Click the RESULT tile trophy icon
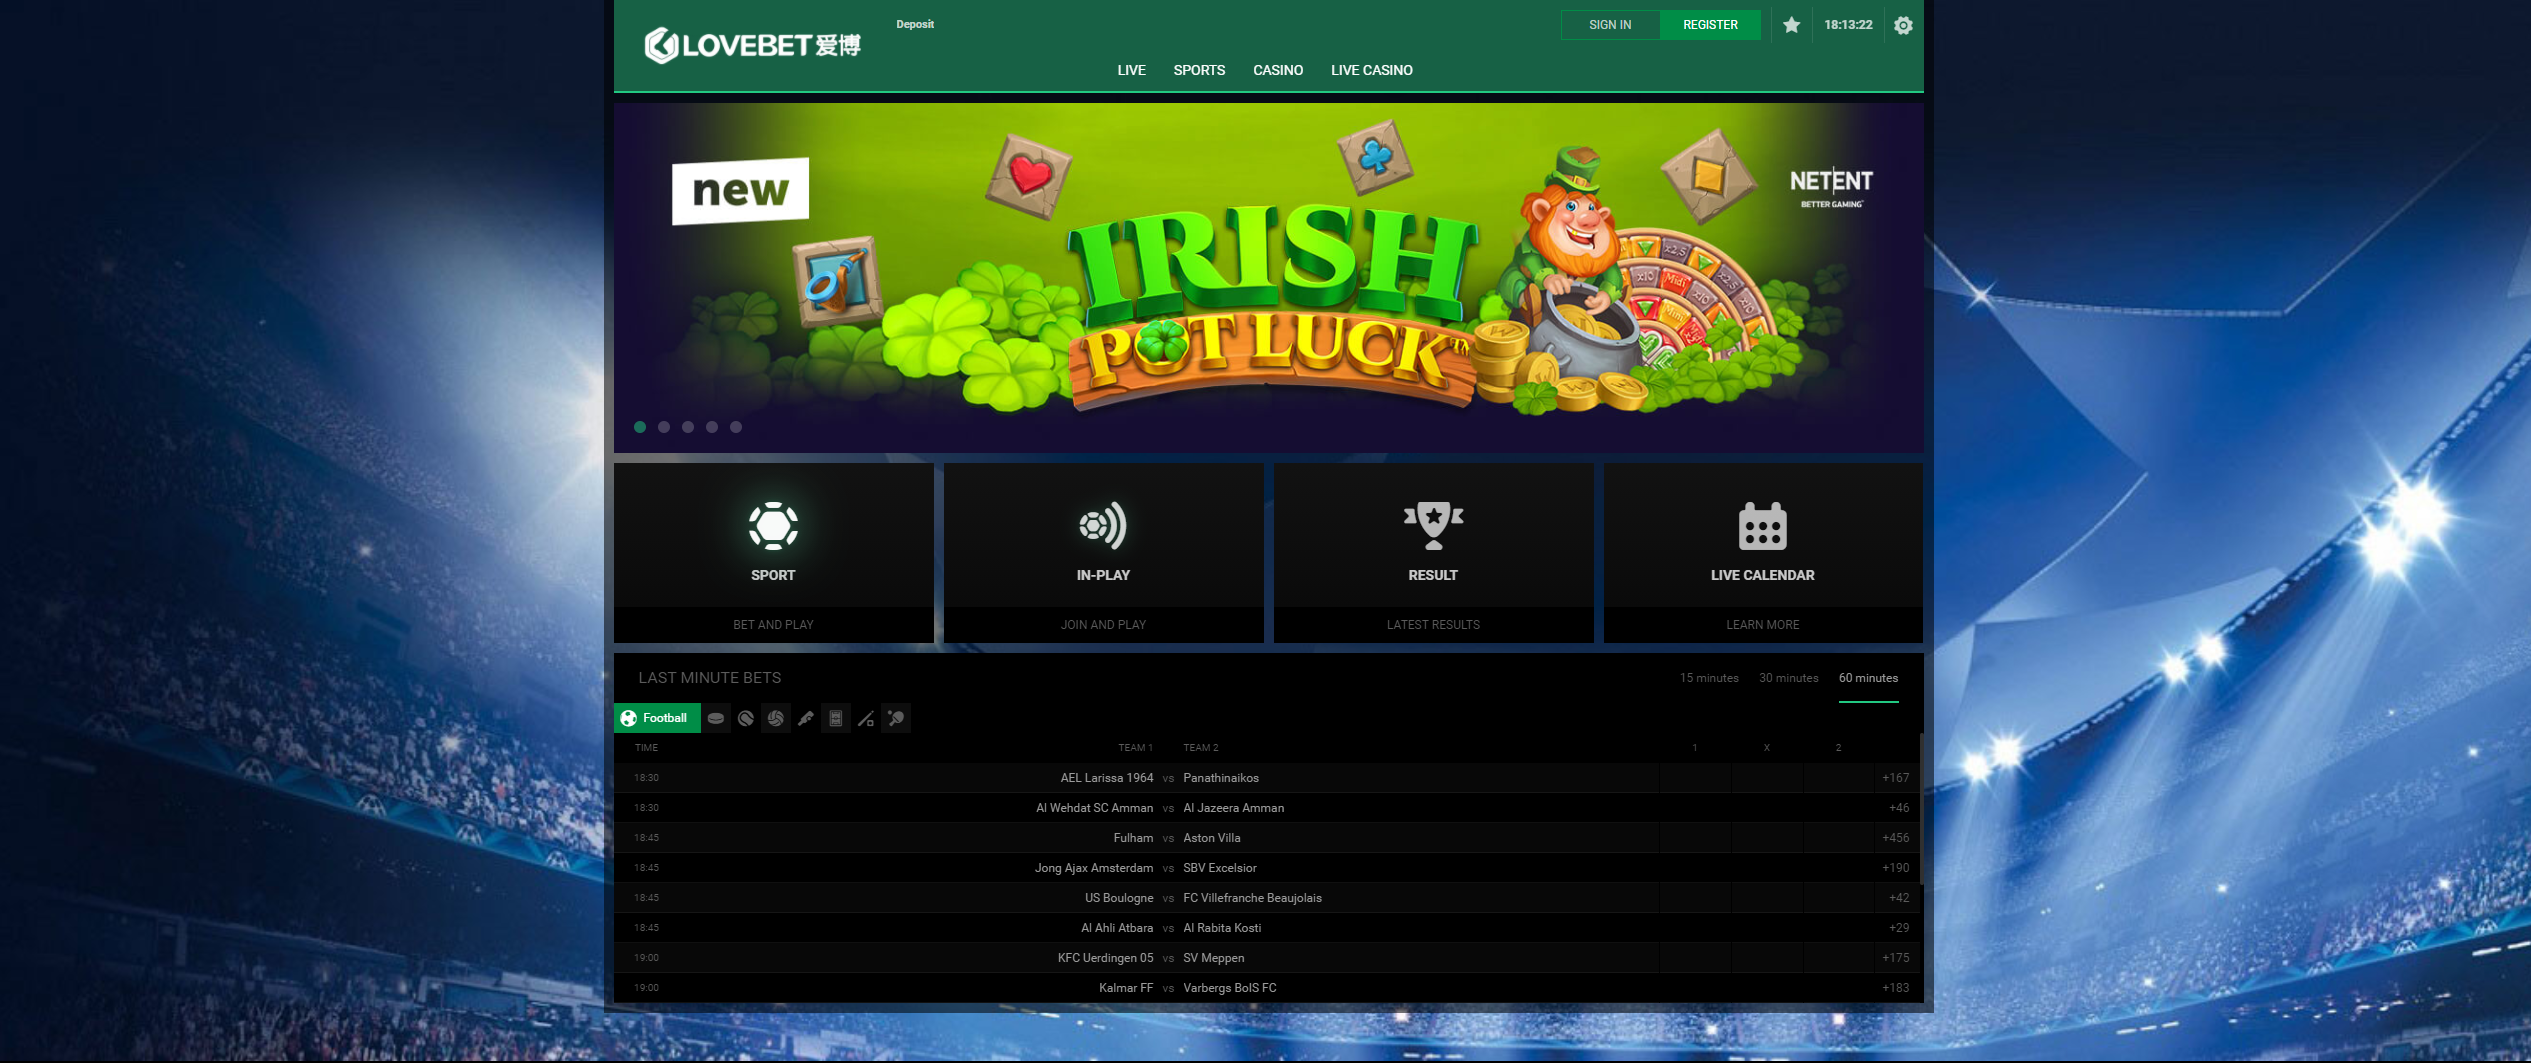 1433,526
